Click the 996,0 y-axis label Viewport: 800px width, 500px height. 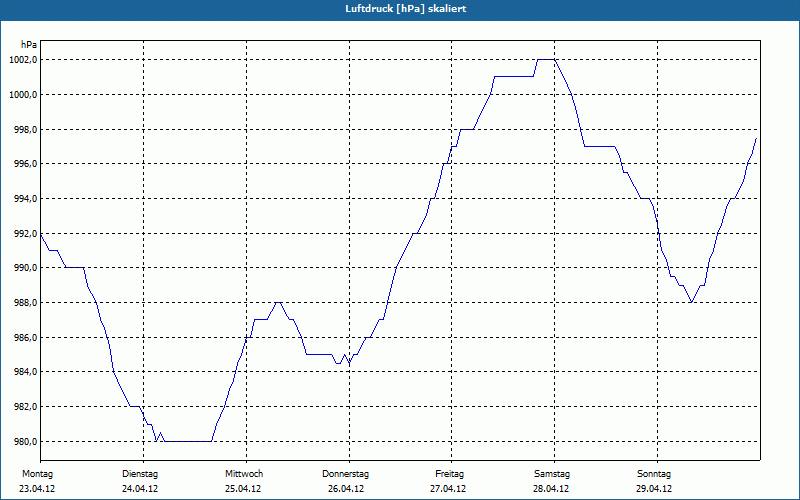[x=25, y=164]
